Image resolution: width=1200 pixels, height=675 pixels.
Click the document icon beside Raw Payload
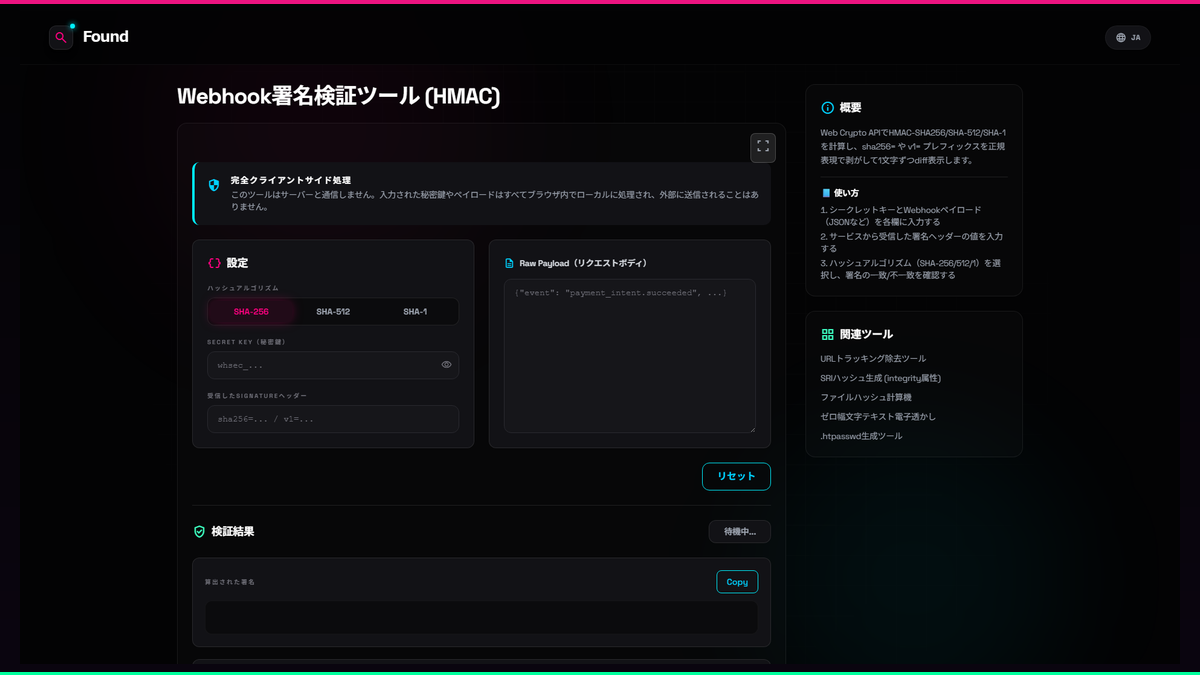coord(509,263)
